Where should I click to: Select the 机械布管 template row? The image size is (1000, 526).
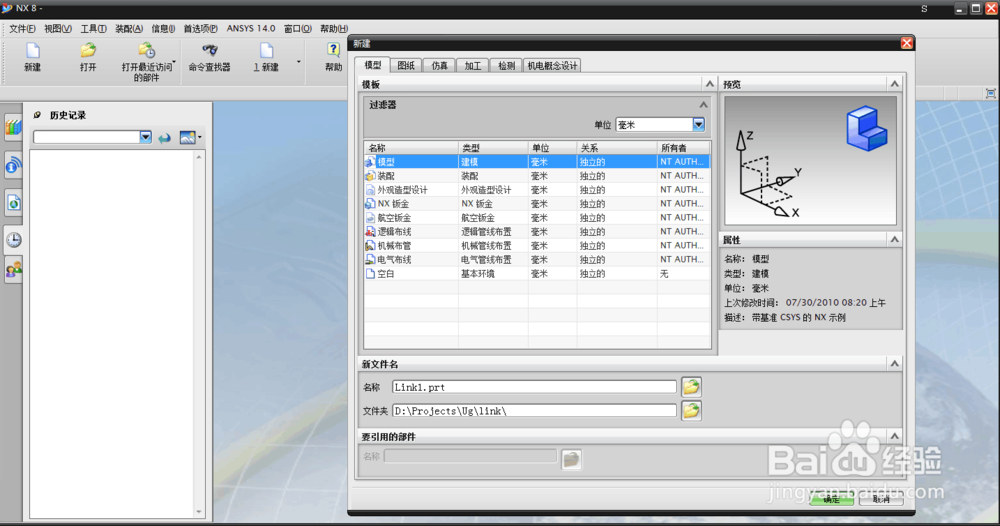[x=536, y=246]
